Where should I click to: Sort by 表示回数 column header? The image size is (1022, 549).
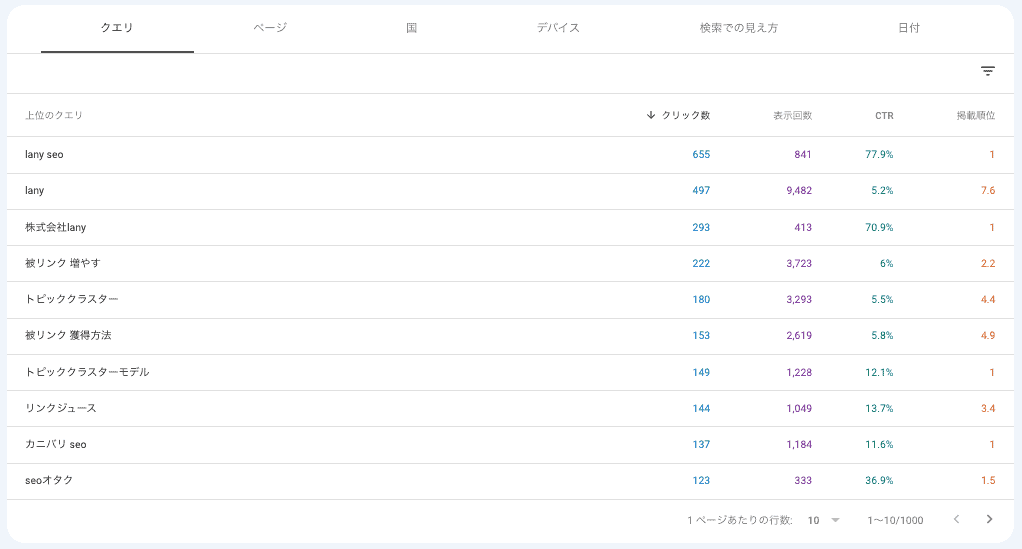coord(793,115)
